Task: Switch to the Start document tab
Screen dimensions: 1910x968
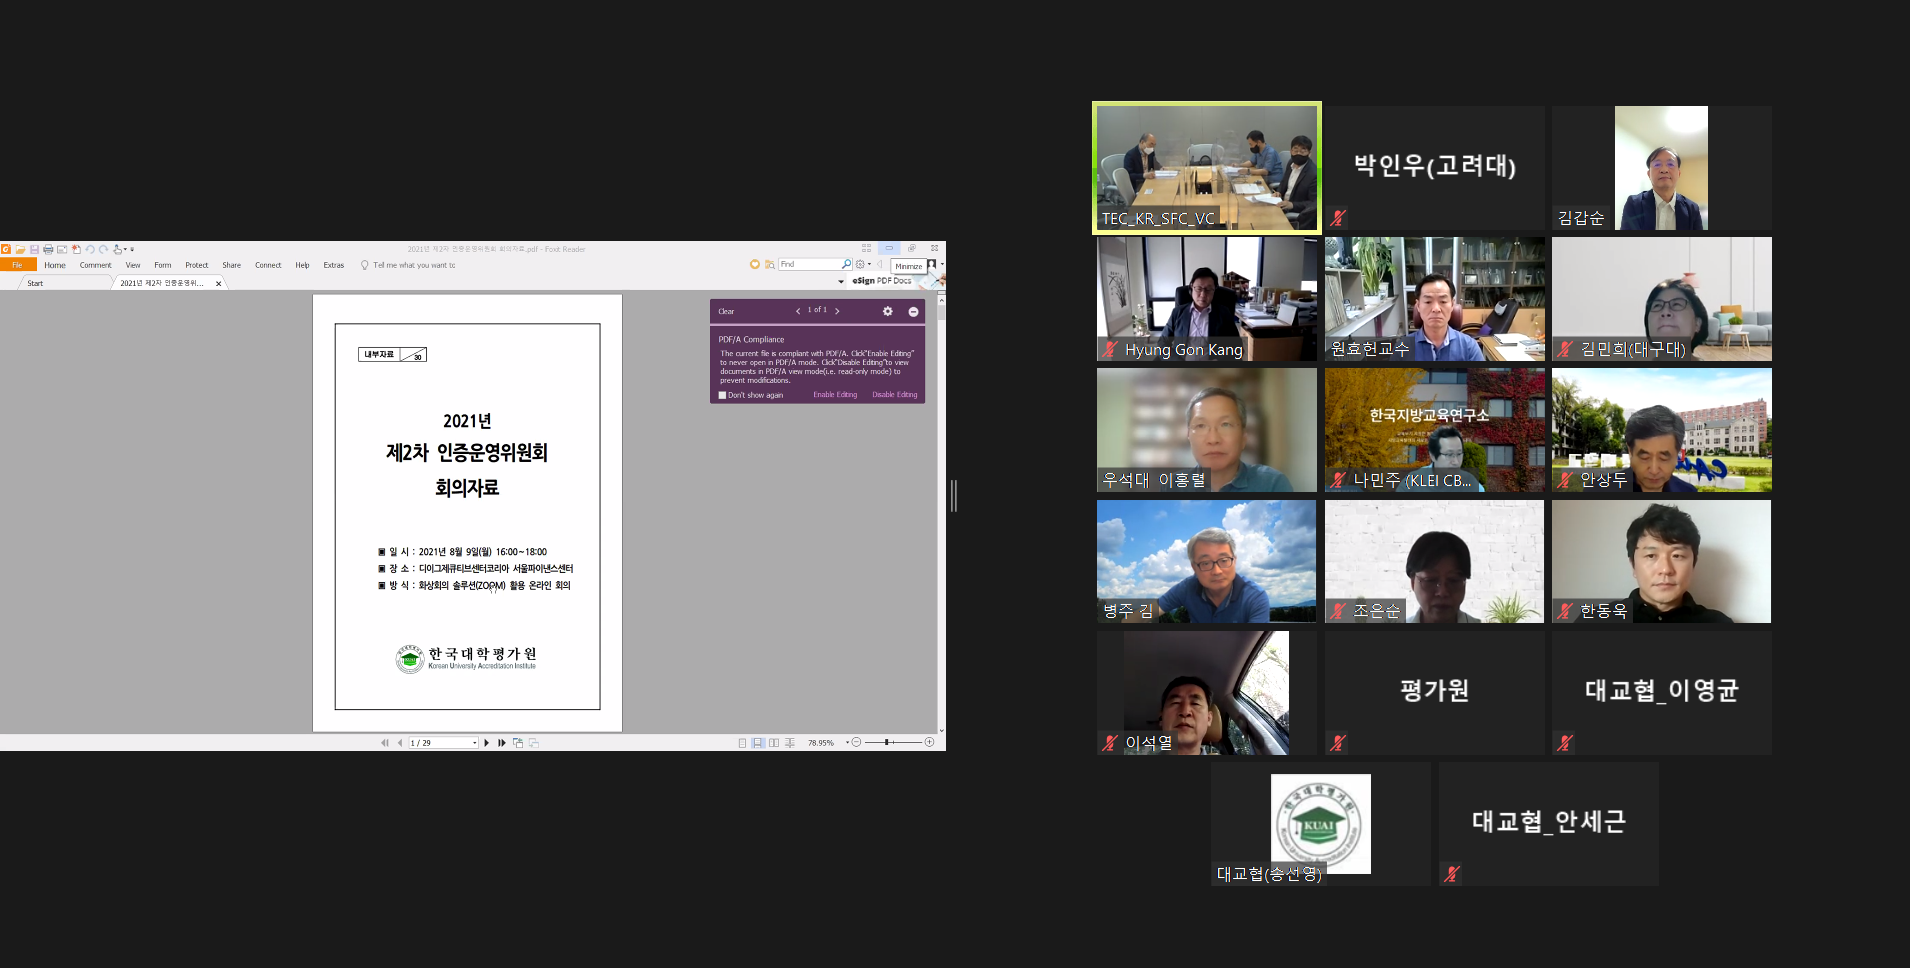Action: coord(36,283)
